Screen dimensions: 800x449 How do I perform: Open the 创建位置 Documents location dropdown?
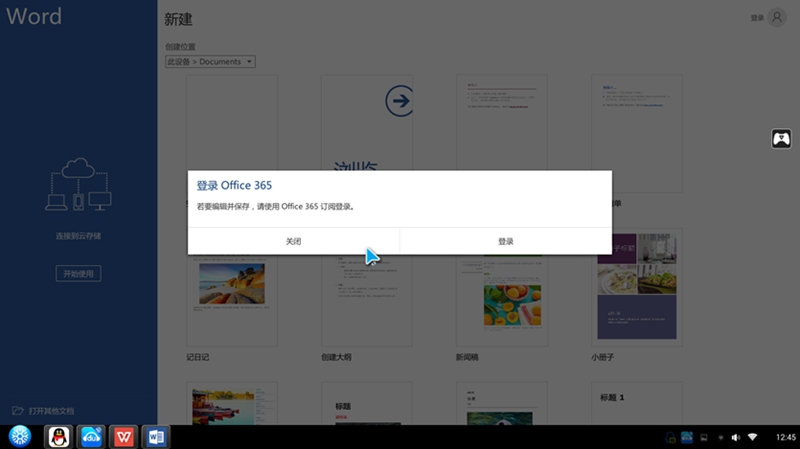click(x=210, y=62)
